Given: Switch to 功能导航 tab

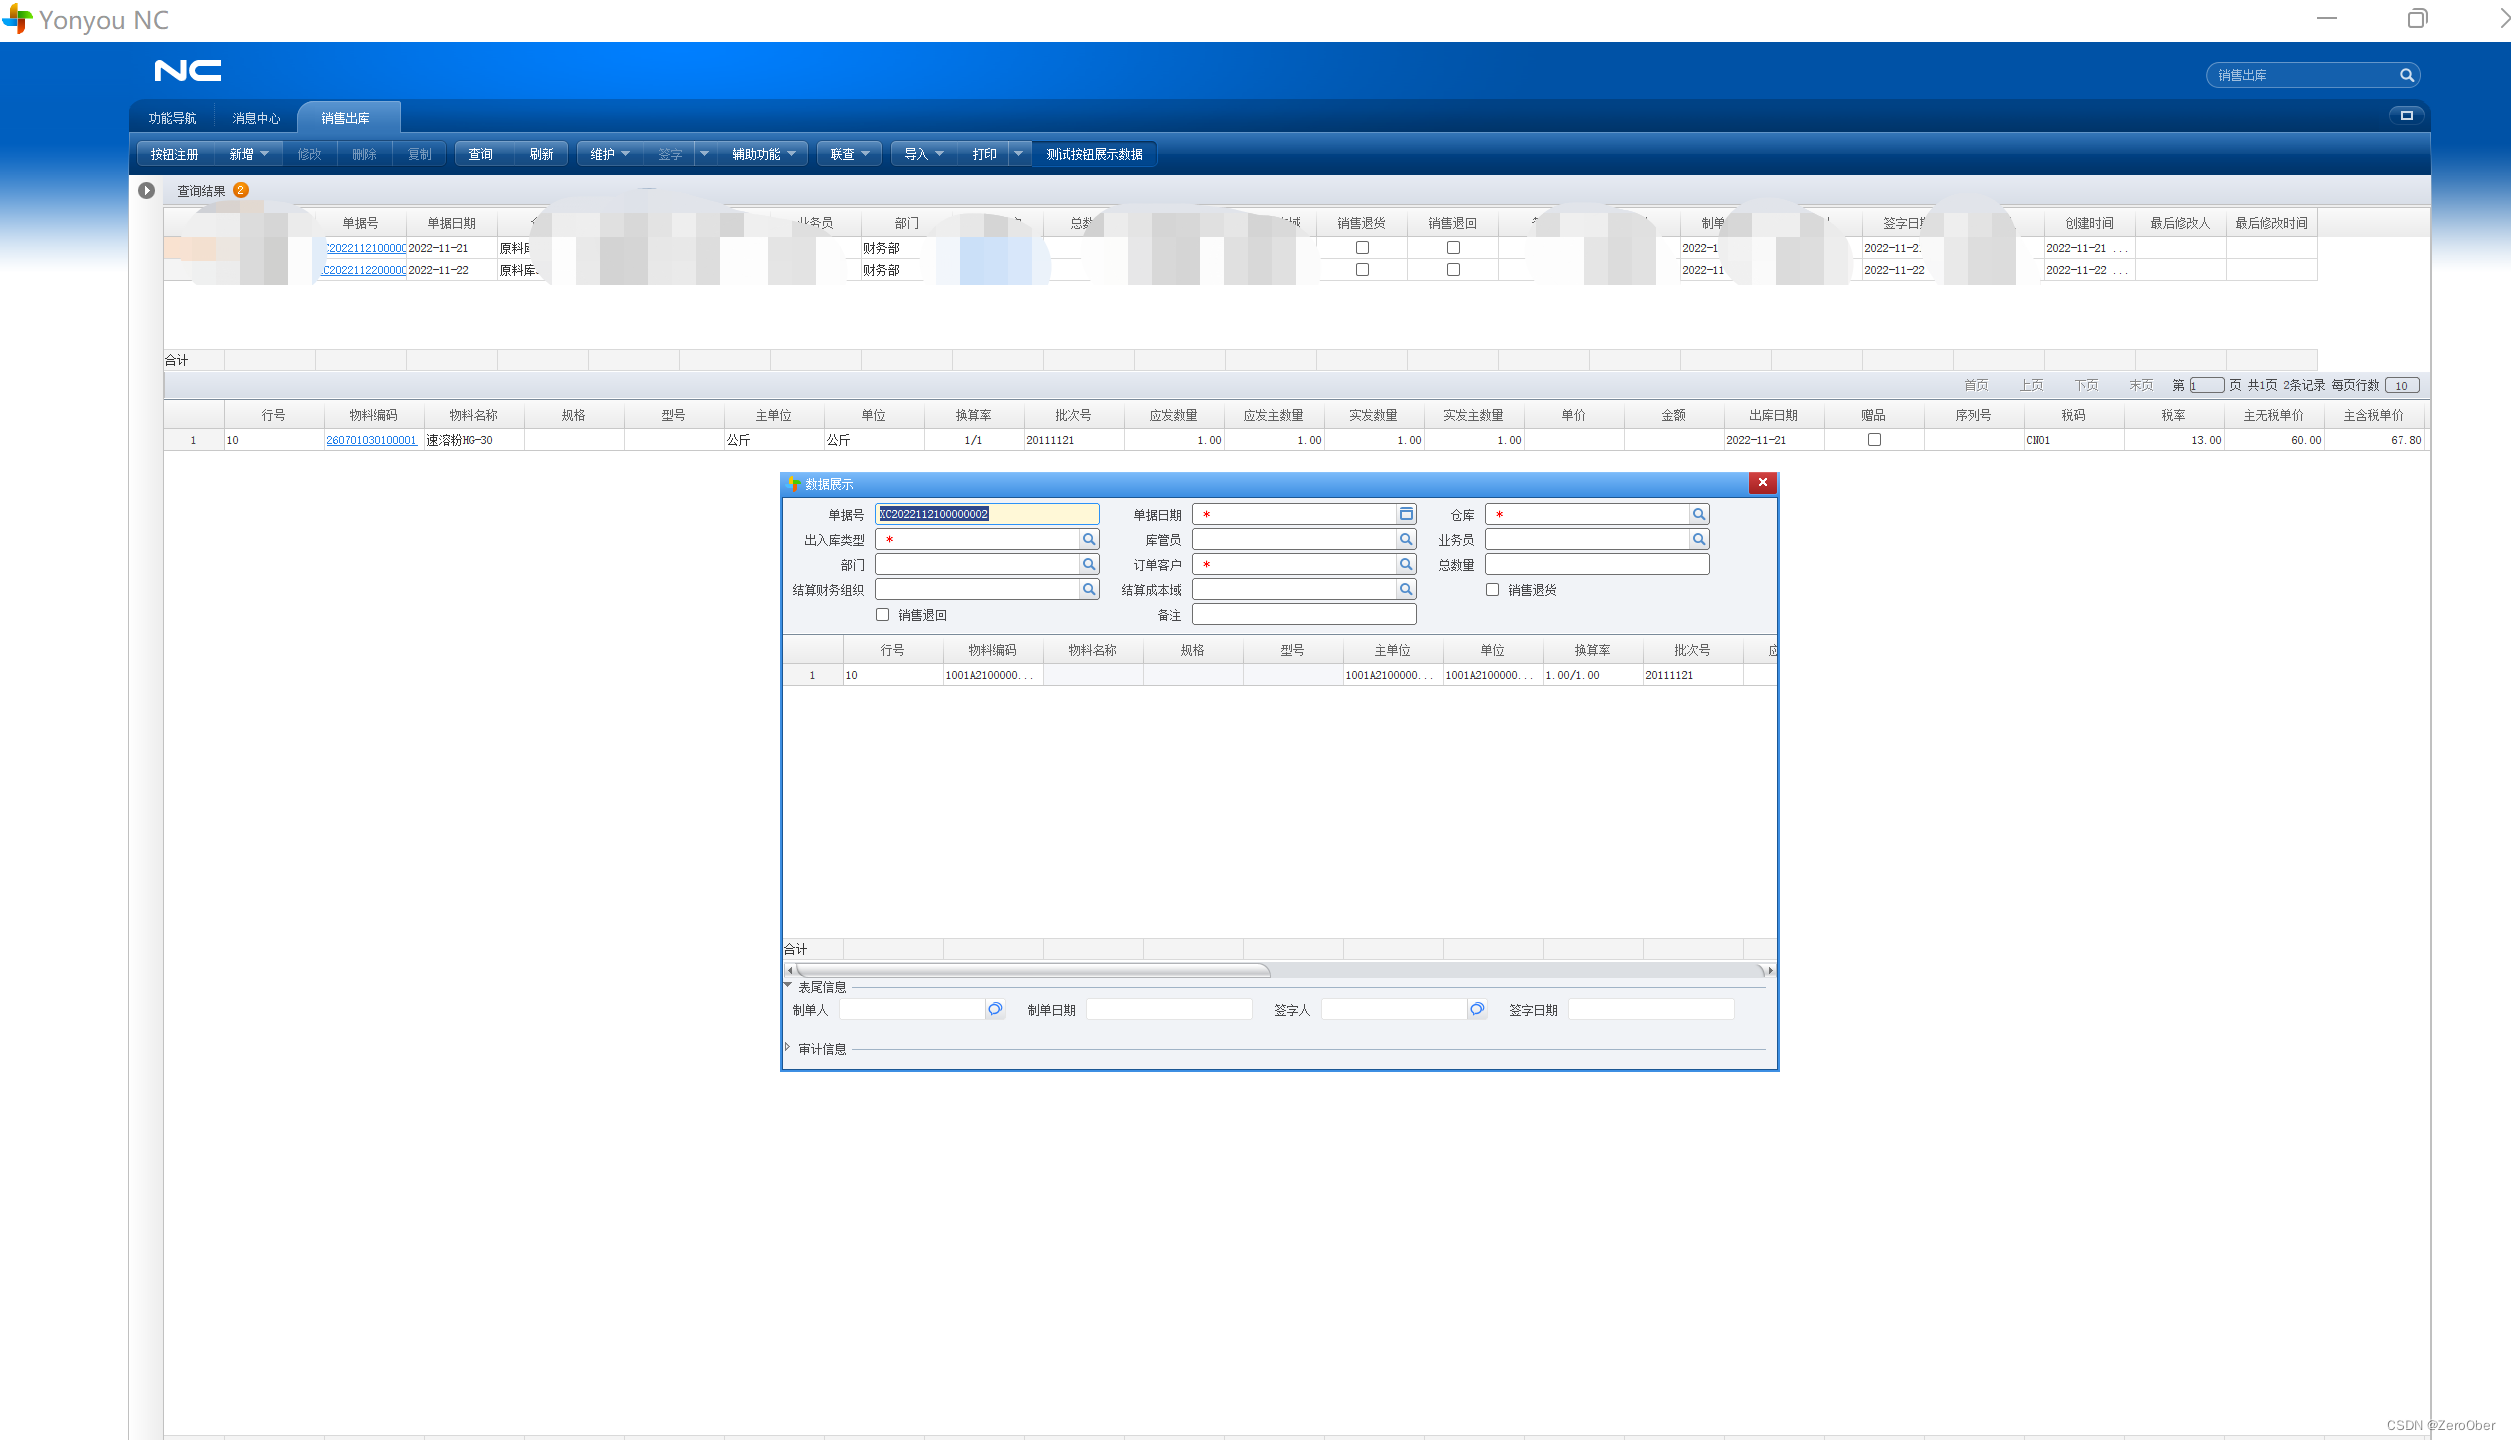Looking at the screenshot, I should point(172,118).
